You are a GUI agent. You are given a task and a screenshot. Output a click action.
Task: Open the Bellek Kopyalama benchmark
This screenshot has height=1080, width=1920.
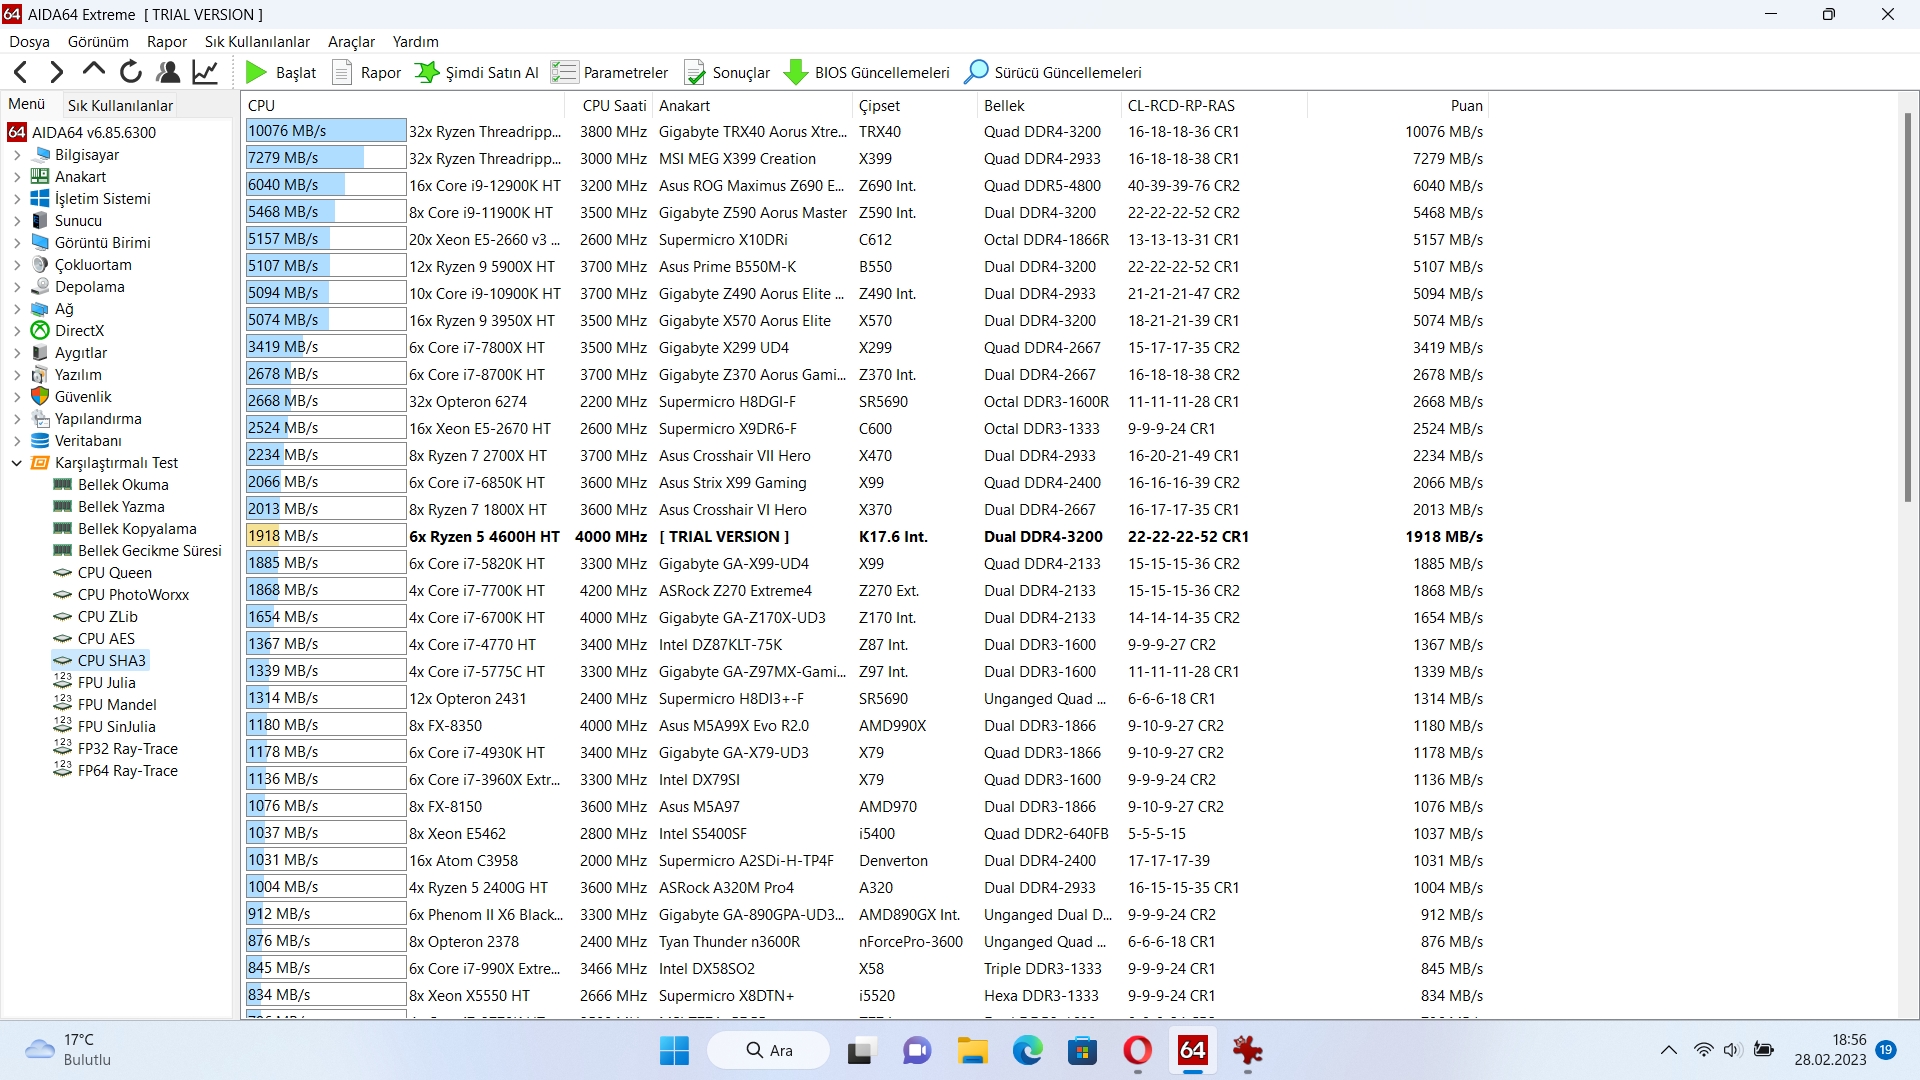coord(125,529)
